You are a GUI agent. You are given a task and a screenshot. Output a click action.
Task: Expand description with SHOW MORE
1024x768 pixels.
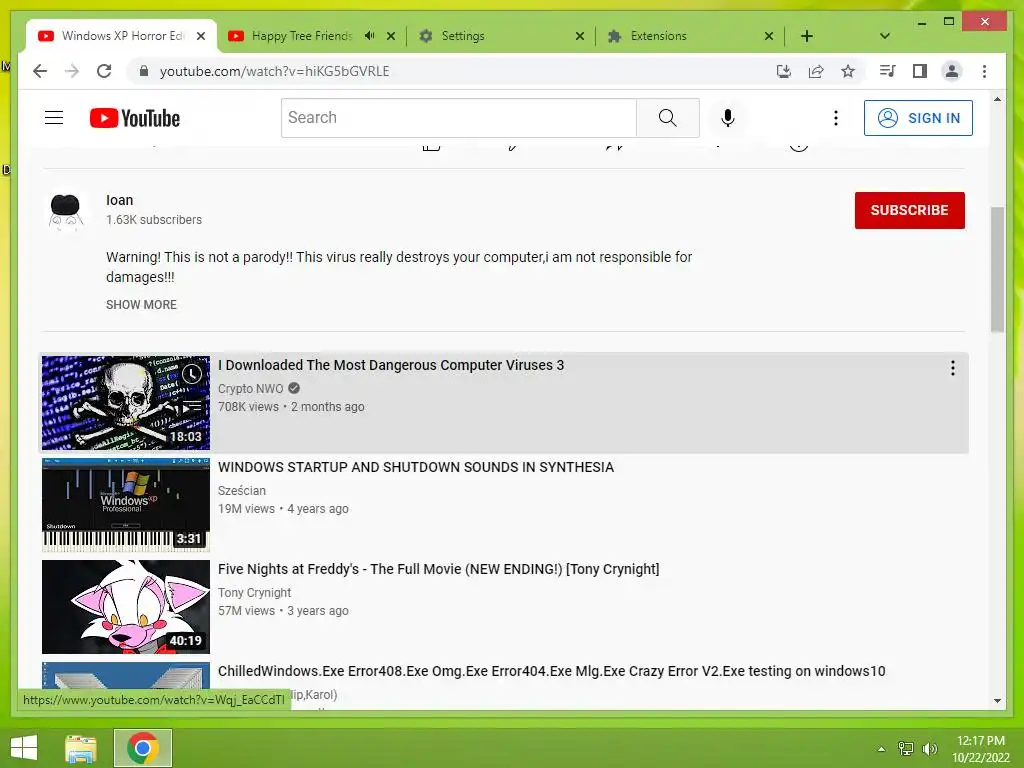click(x=141, y=305)
